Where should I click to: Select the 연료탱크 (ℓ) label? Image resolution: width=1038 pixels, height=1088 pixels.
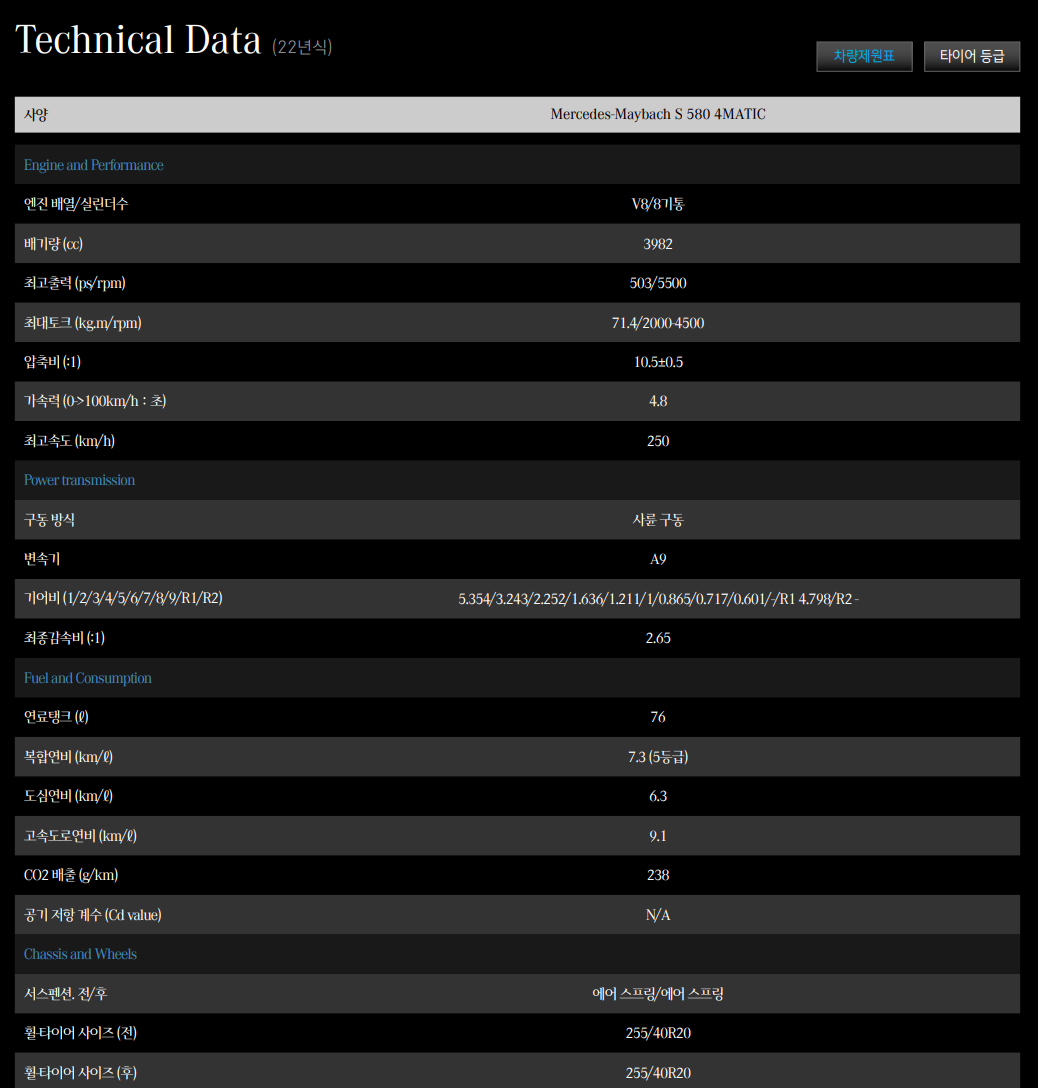(x=56, y=717)
